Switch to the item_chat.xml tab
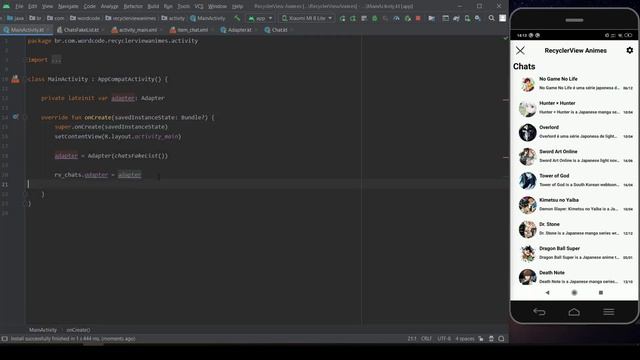Viewport: 640px width, 360px height. tap(192, 30)
